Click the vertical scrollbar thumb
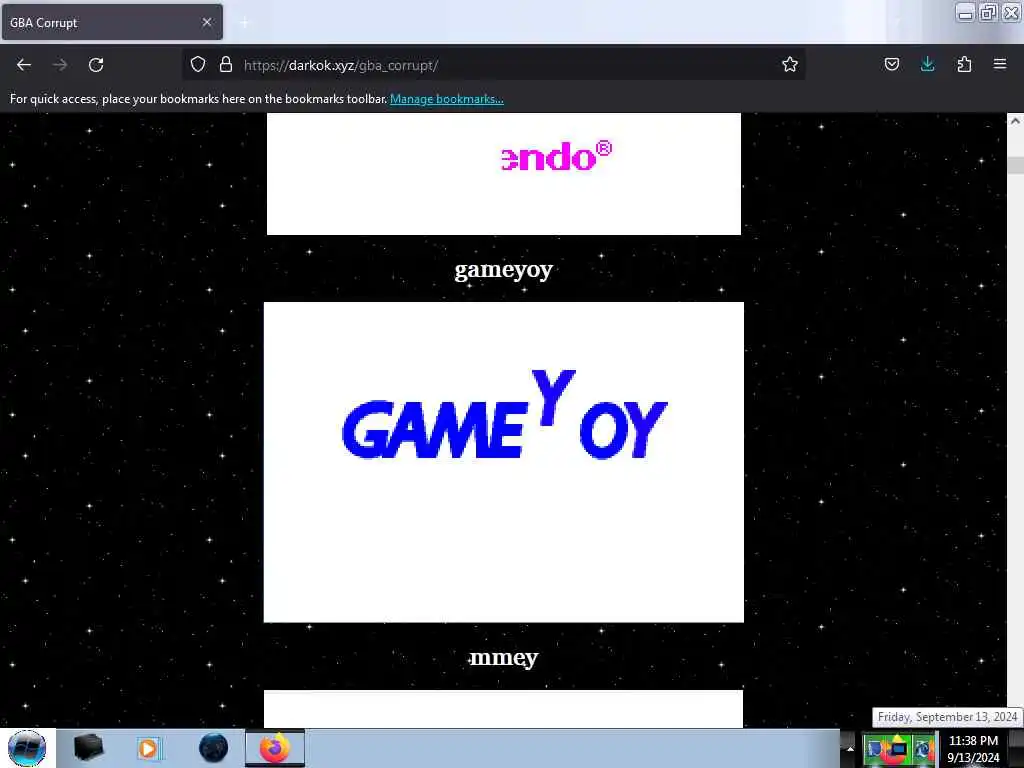 [x=1015, y=165]
